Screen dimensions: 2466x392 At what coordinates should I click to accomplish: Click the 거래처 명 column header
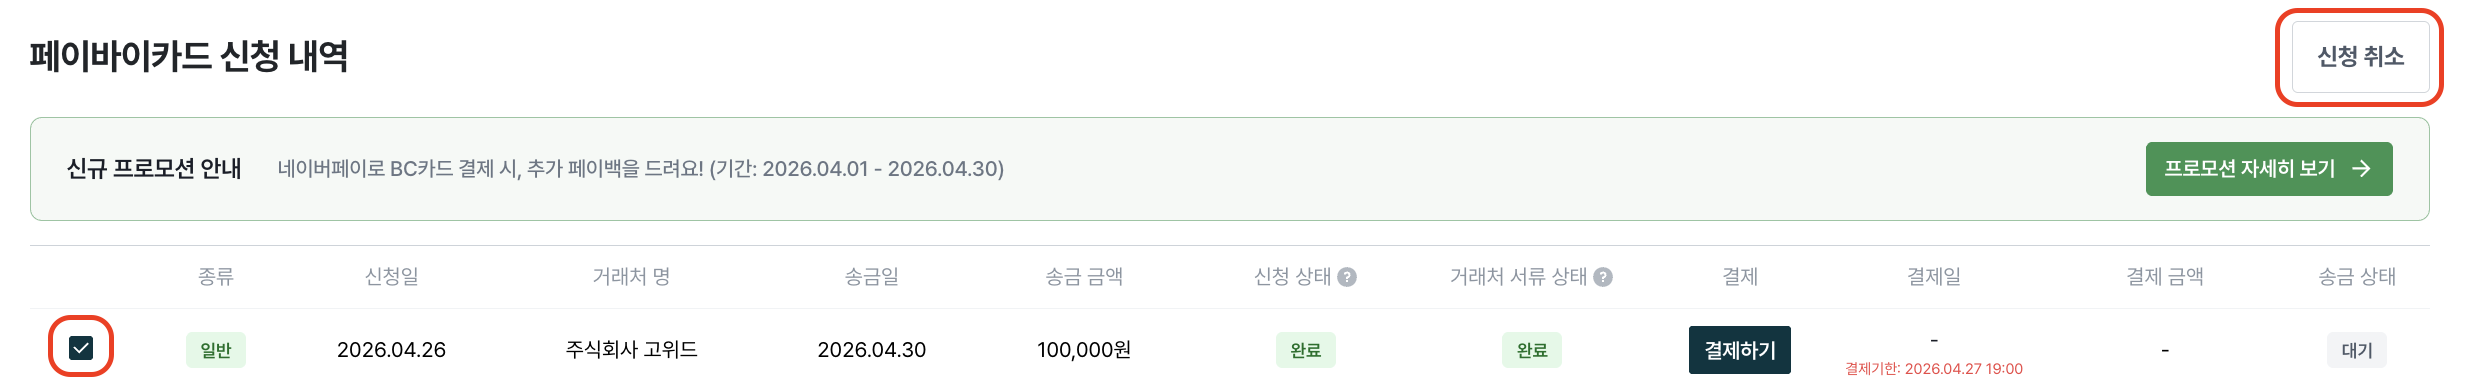tap(631, 277)
